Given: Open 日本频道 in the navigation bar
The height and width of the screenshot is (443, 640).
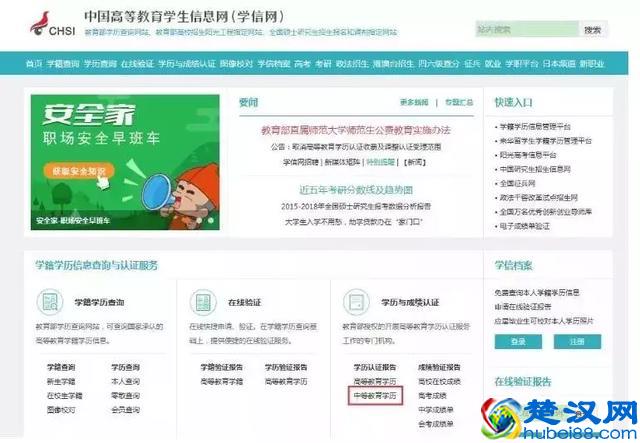Looking at the screenshot, I should (x=559, y=64).
